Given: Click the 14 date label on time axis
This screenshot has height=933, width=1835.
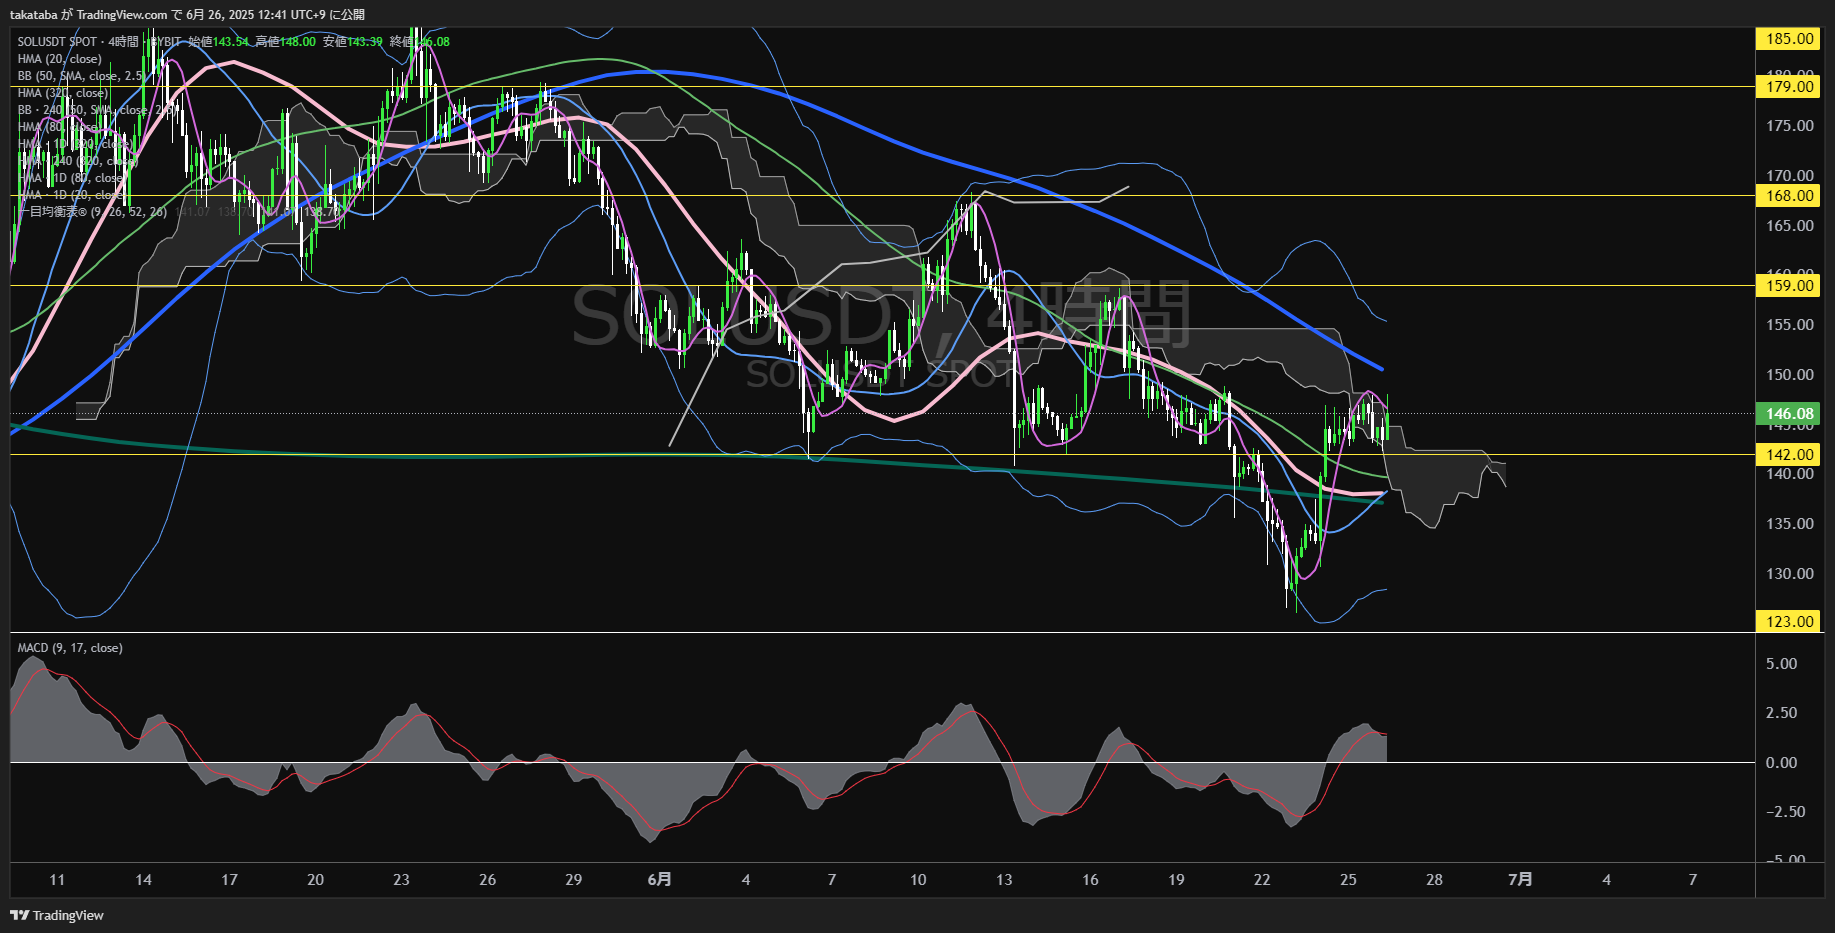Looking at the screenshot, I should (143, 880).
